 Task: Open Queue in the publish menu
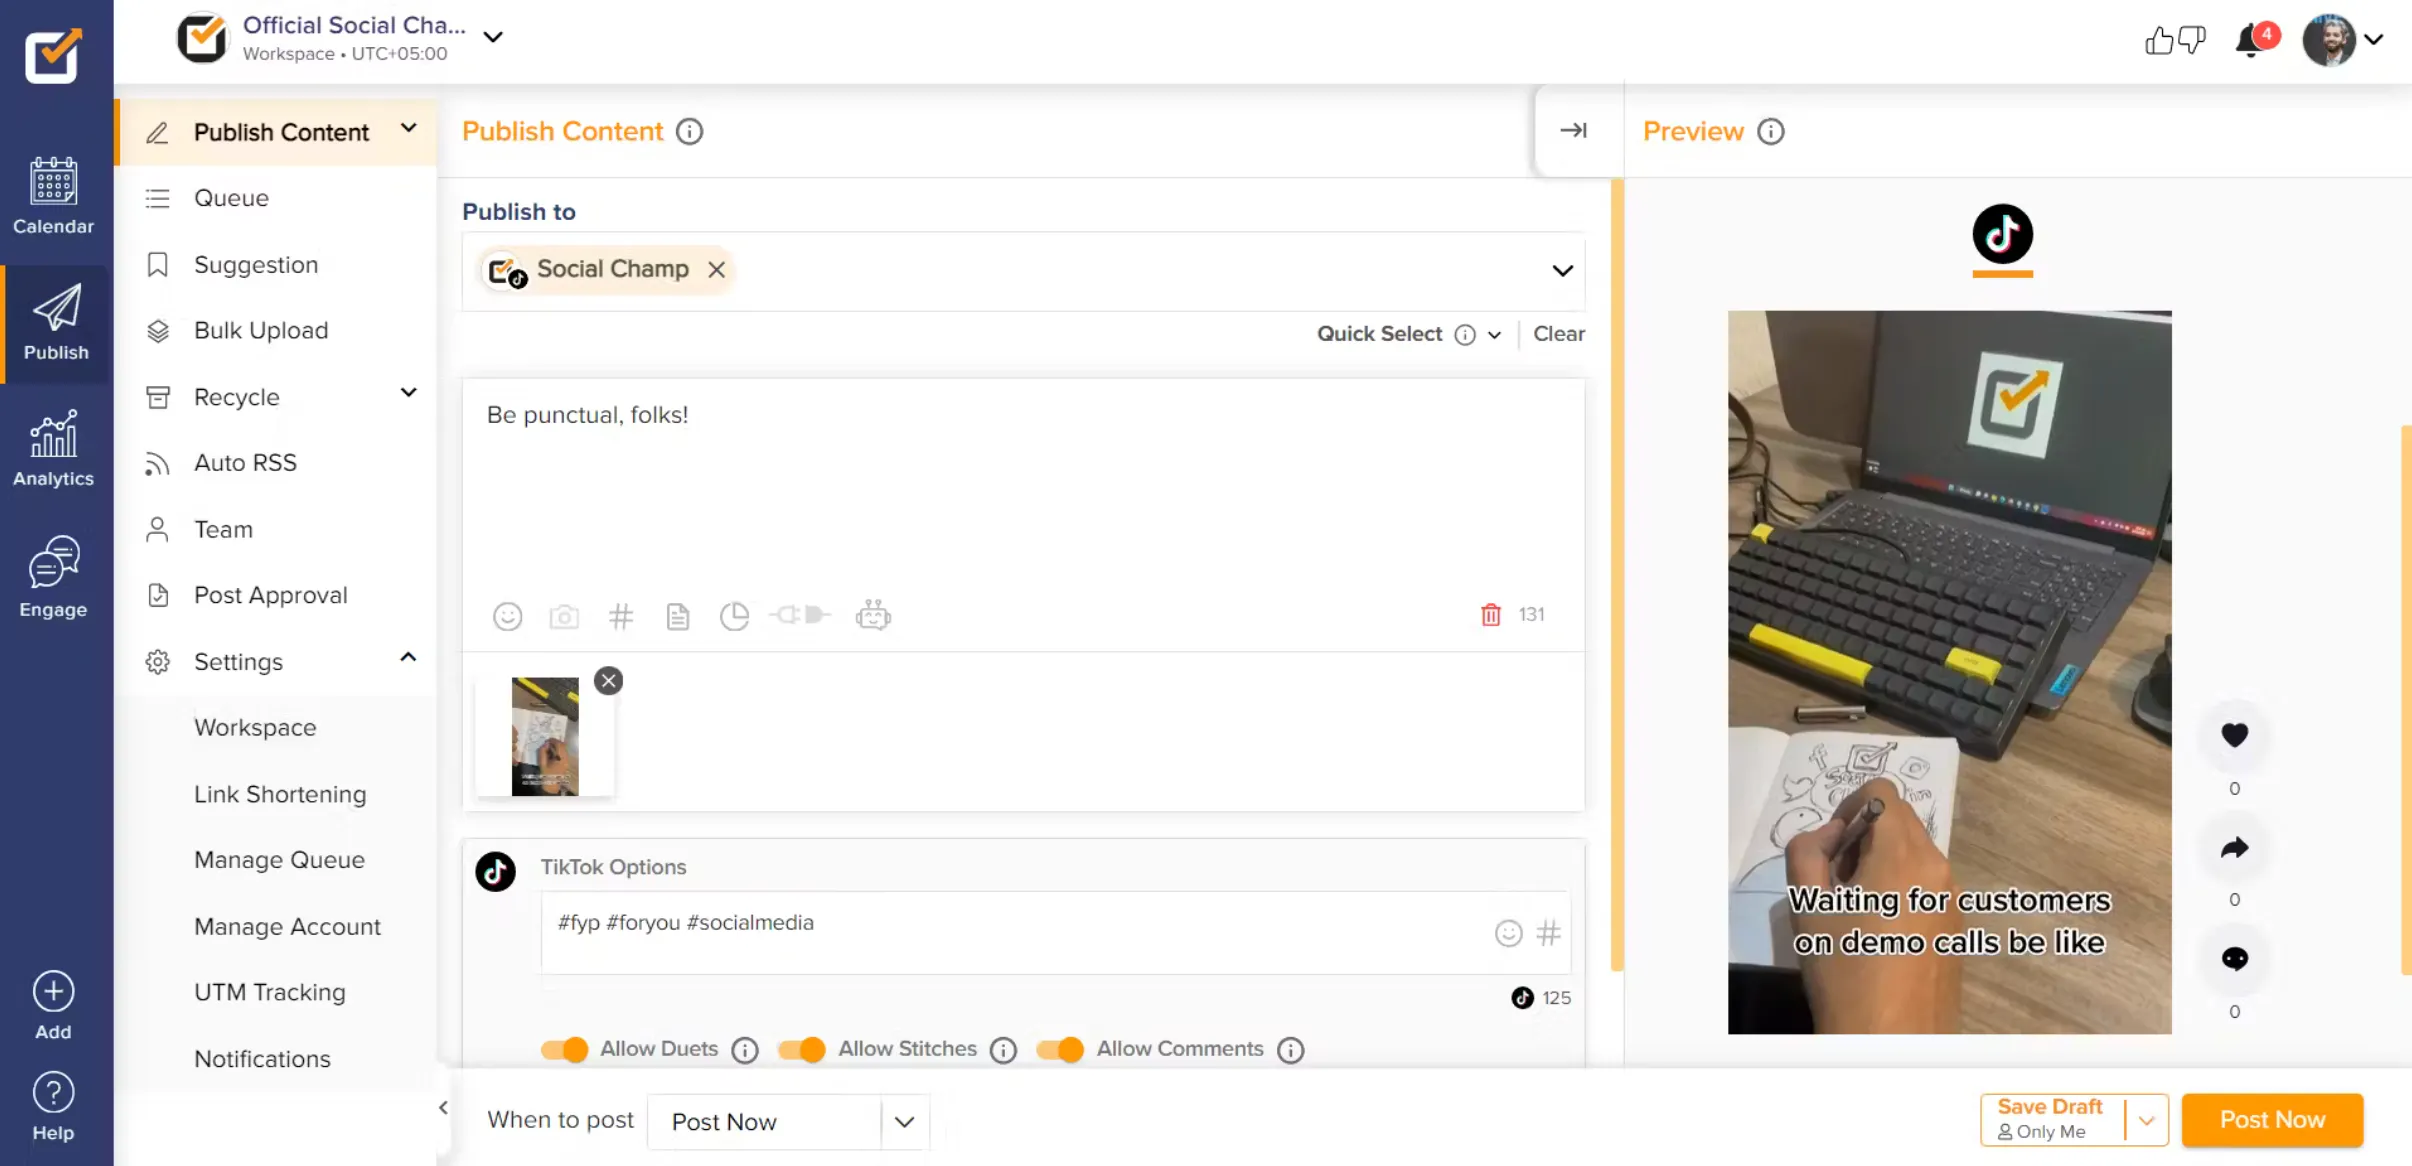(231, 198)
